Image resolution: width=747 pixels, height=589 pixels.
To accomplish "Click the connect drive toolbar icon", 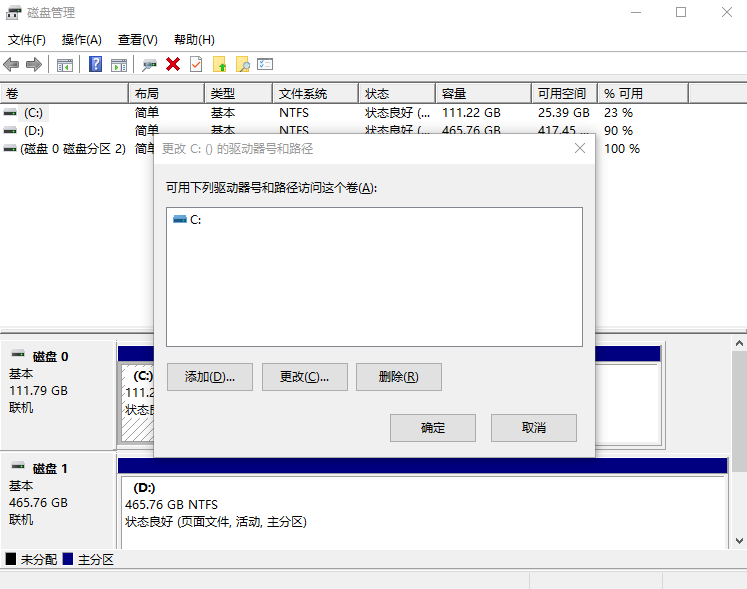I will click(x=149, y=65).
